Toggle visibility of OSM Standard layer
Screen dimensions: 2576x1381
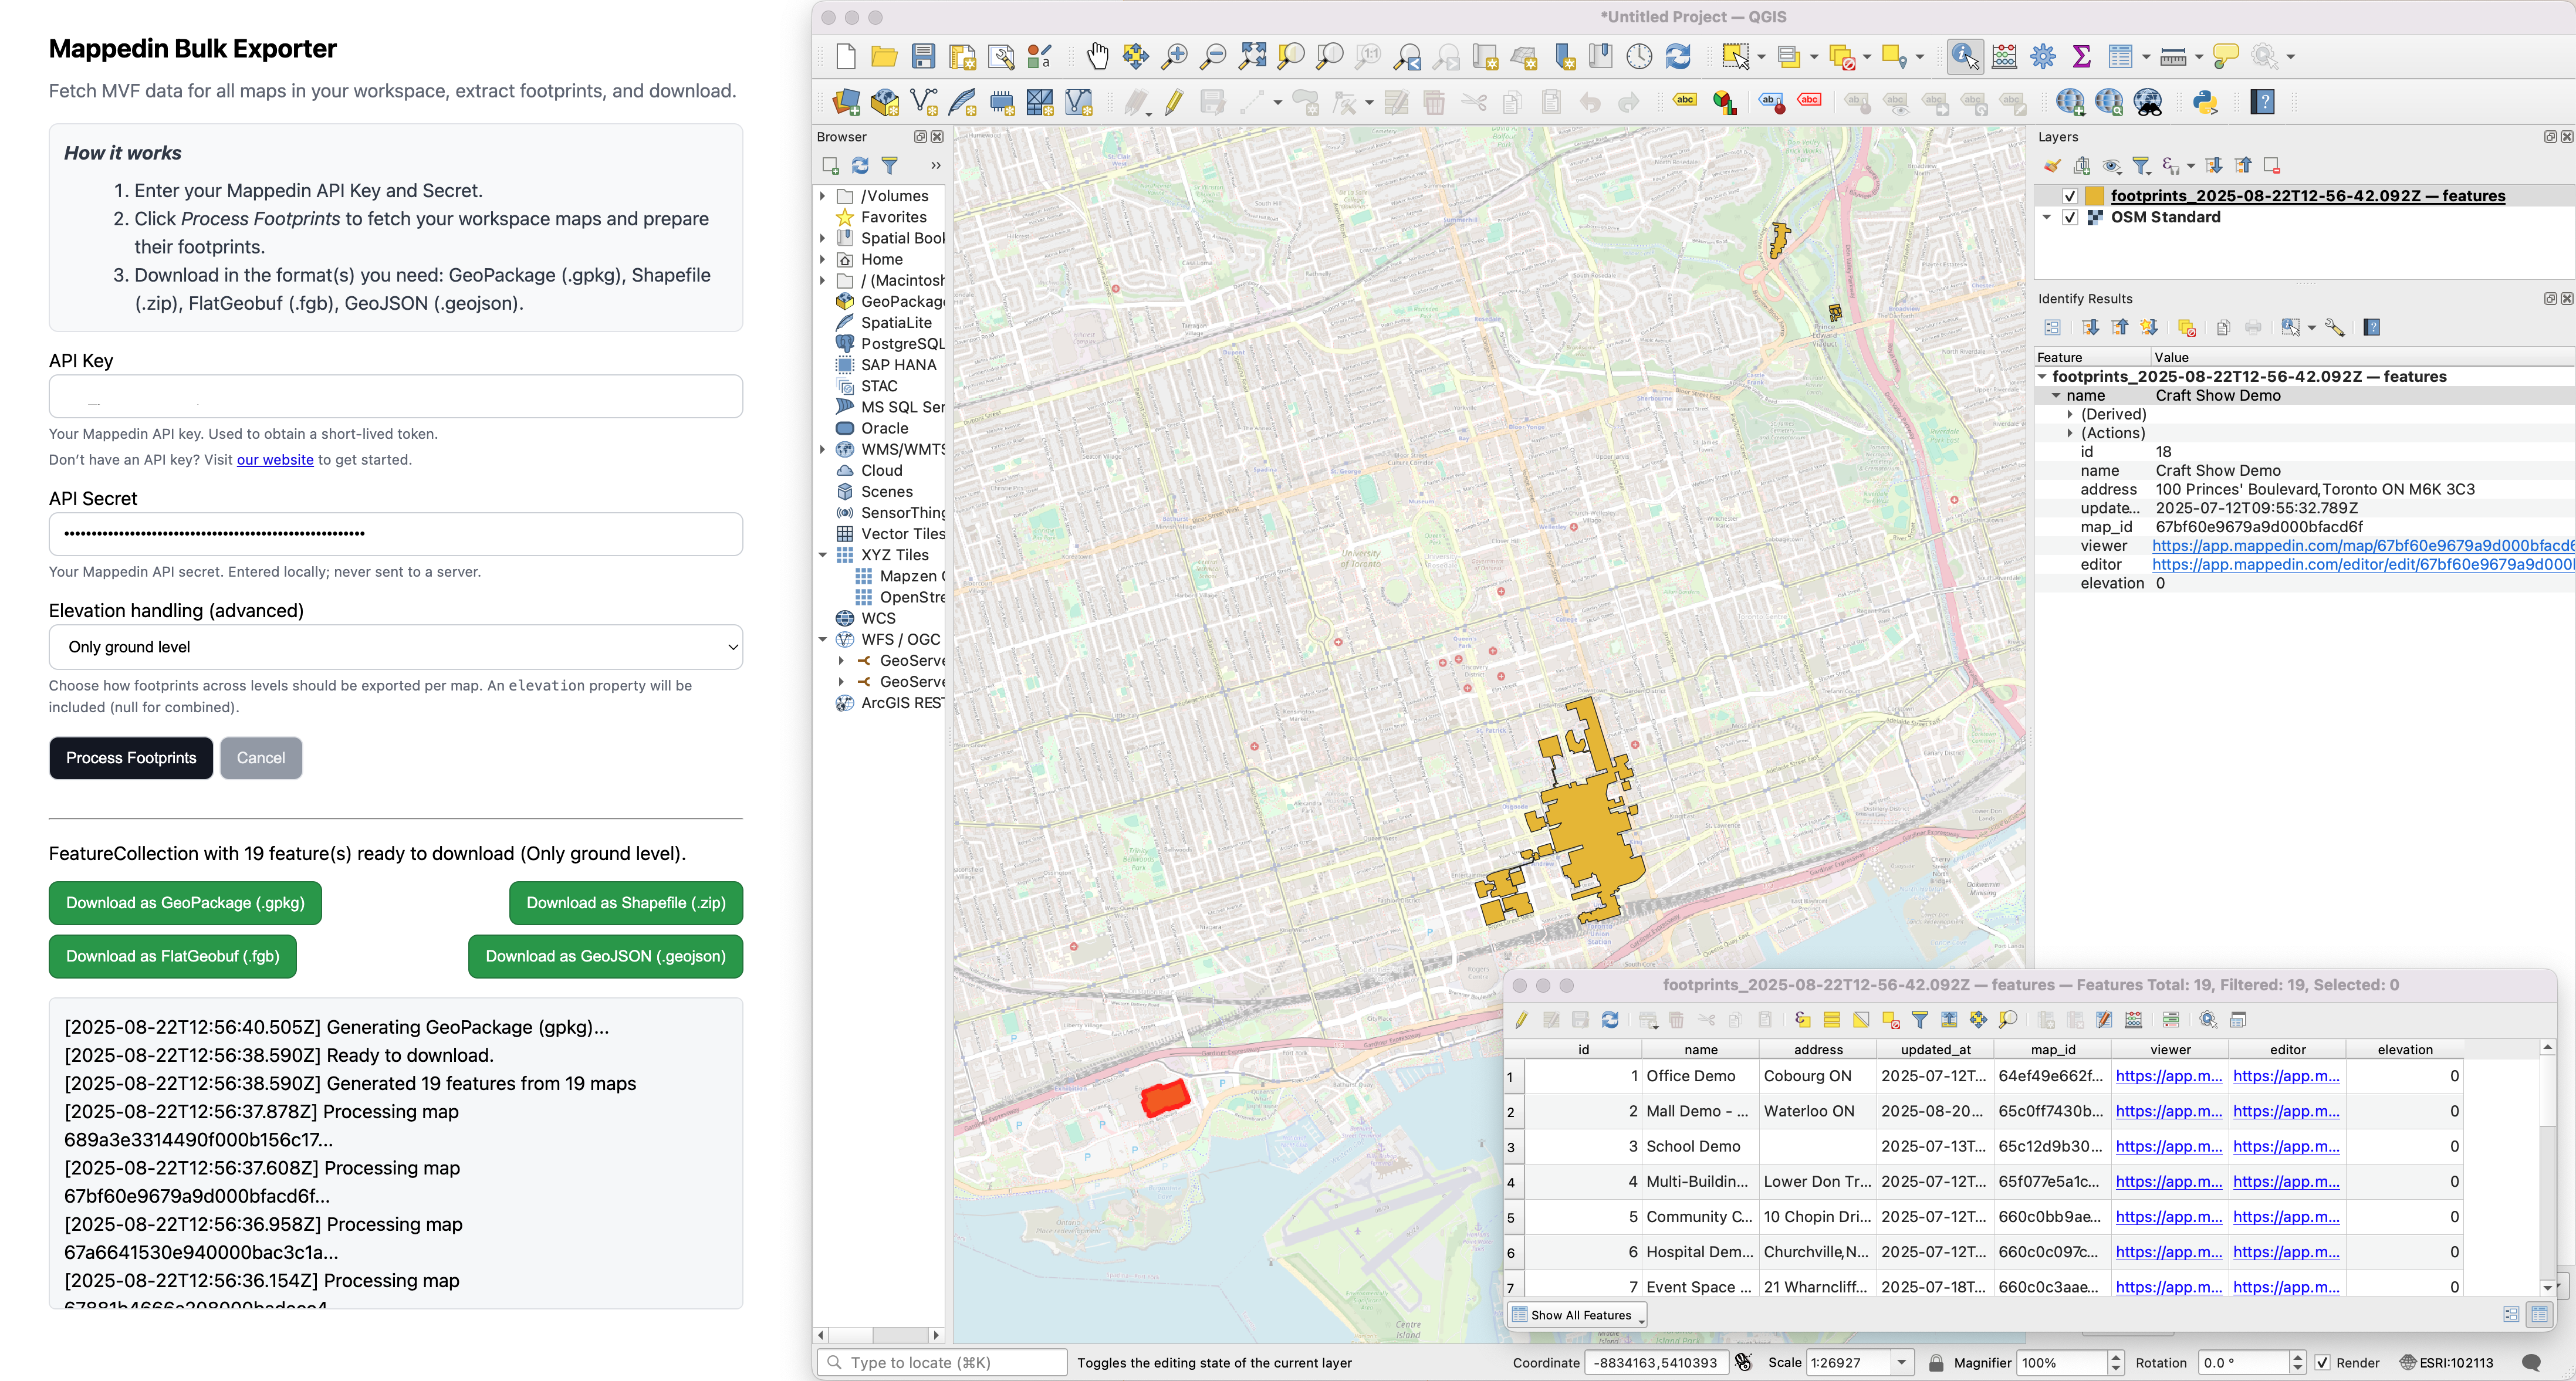(x=2070, y=217)
